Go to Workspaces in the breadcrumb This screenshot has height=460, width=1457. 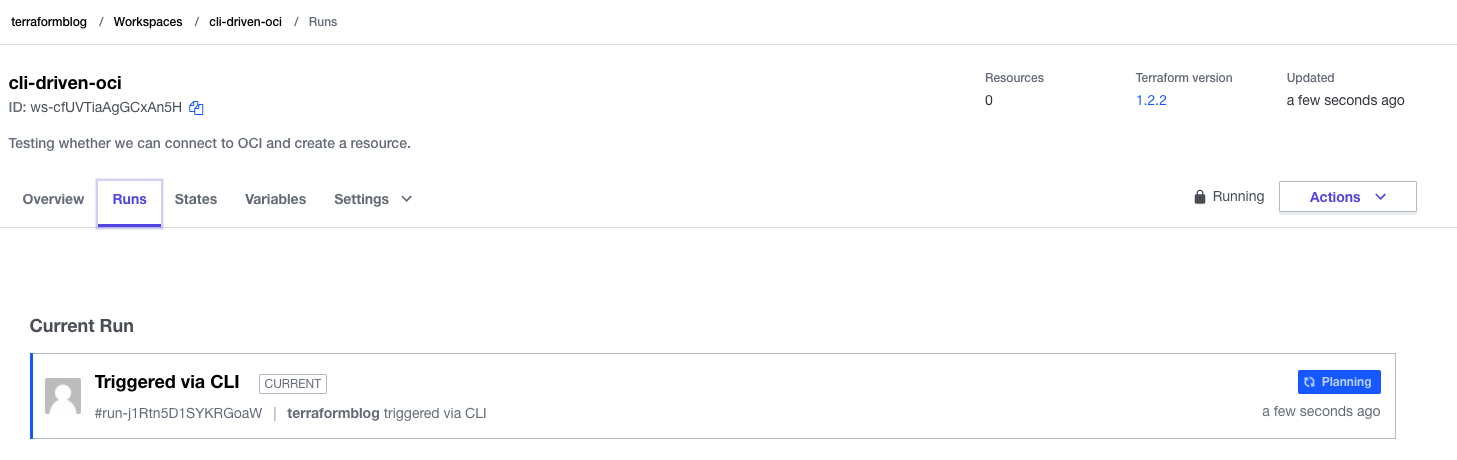click(148, 21)
